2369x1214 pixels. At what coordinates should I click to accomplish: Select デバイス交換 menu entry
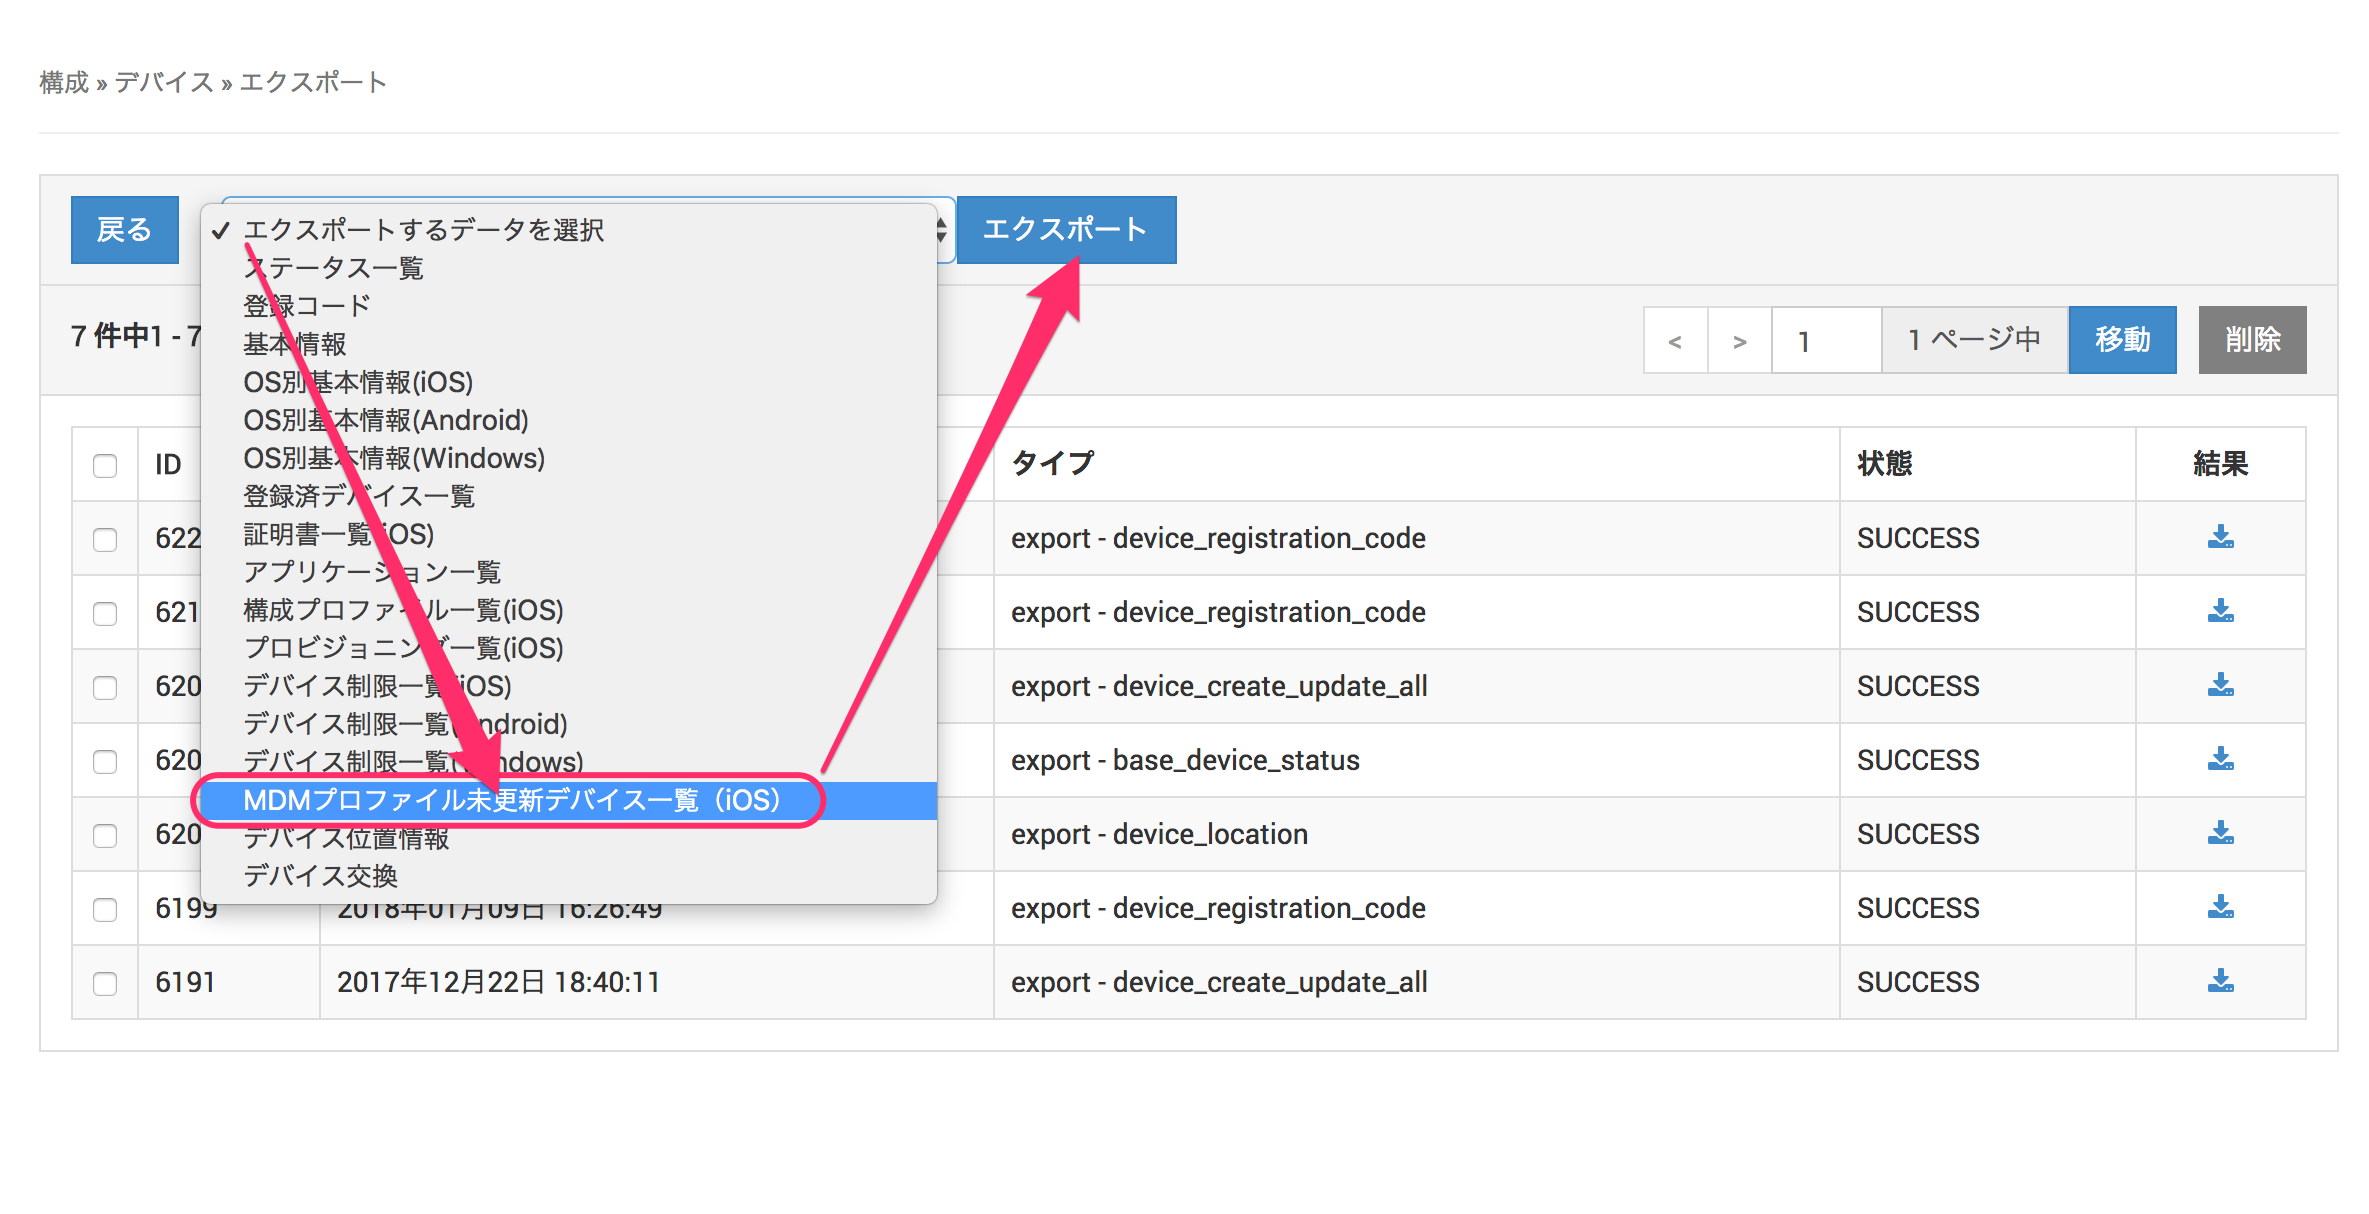tap(320, 876)
